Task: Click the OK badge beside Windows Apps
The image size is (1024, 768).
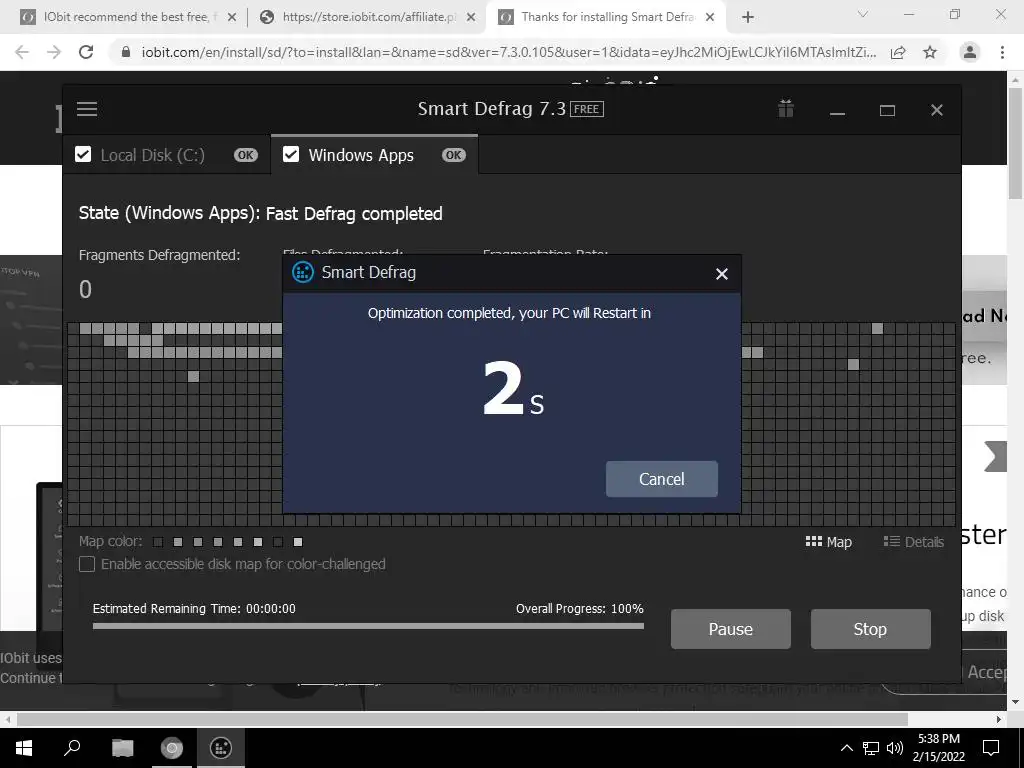Action: click(454, 155)
